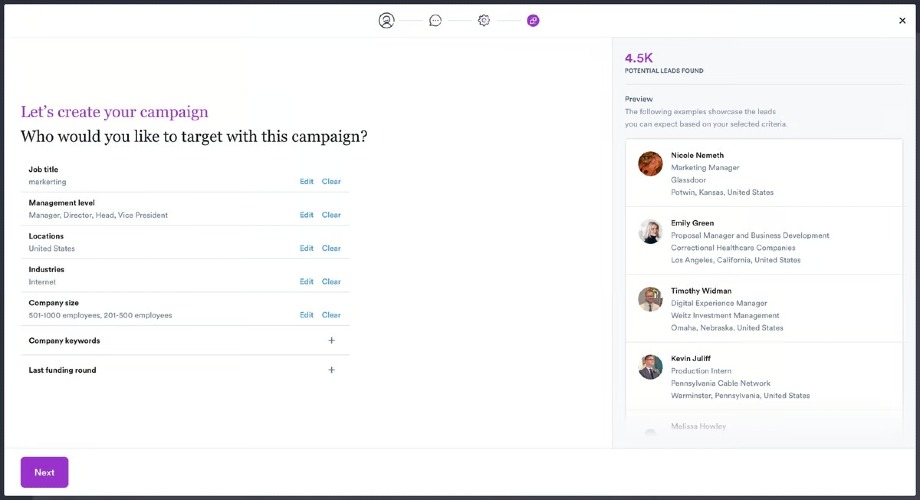Select the Kevin Juliff lead name

[691, 358]
